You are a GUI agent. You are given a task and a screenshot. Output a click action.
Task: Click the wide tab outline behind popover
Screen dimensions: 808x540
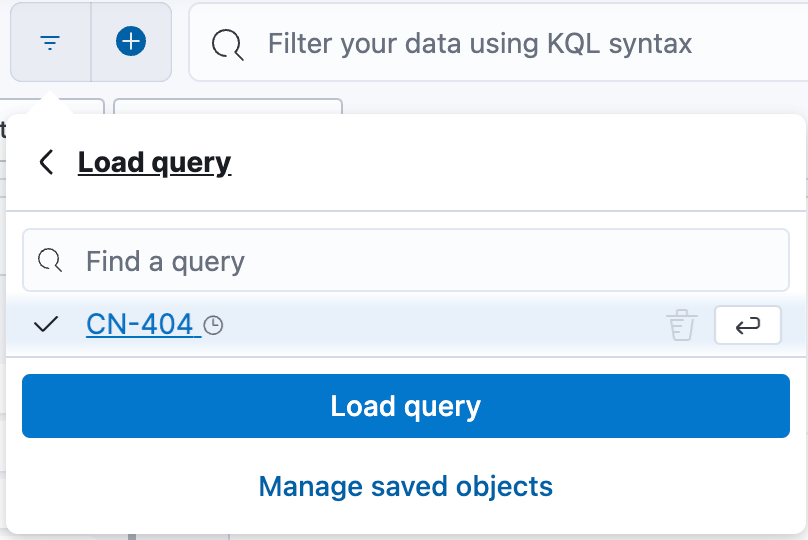(x=228, y=106)
